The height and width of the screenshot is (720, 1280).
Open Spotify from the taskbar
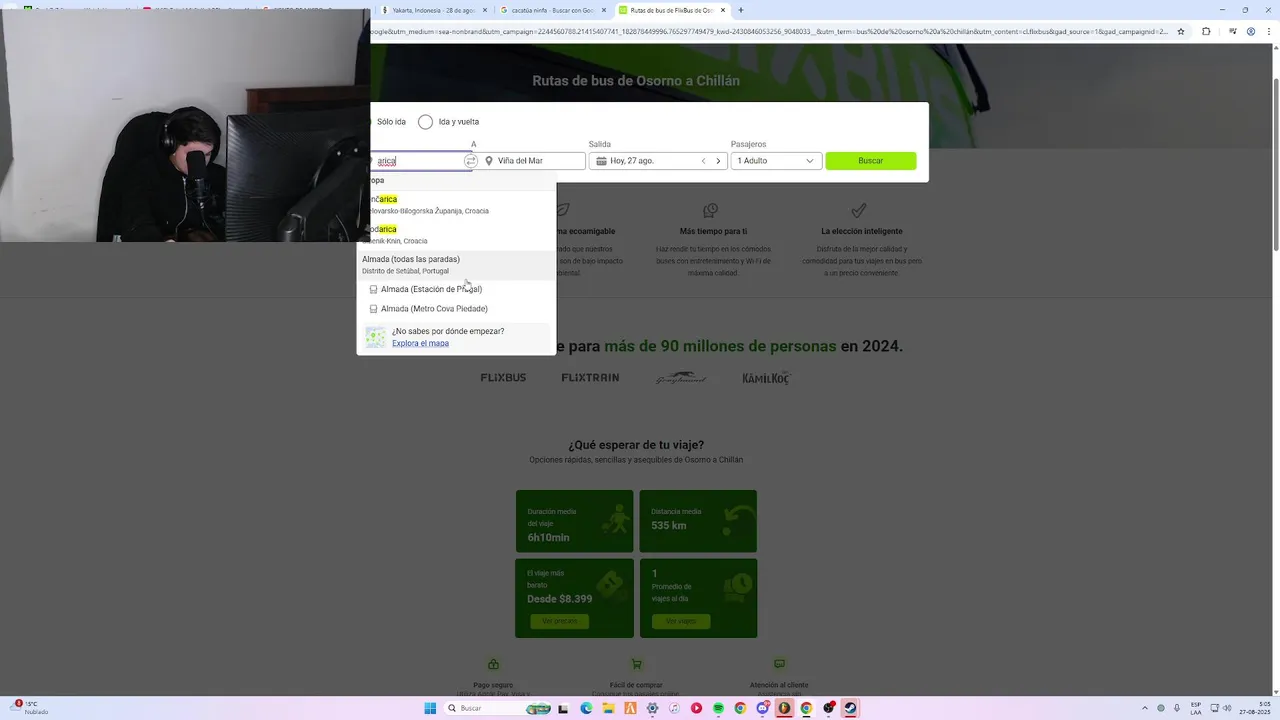click(718, 708)
